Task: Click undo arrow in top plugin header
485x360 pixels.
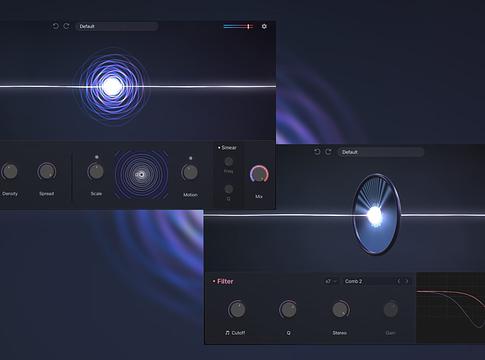Action: [x=55, y=26]
